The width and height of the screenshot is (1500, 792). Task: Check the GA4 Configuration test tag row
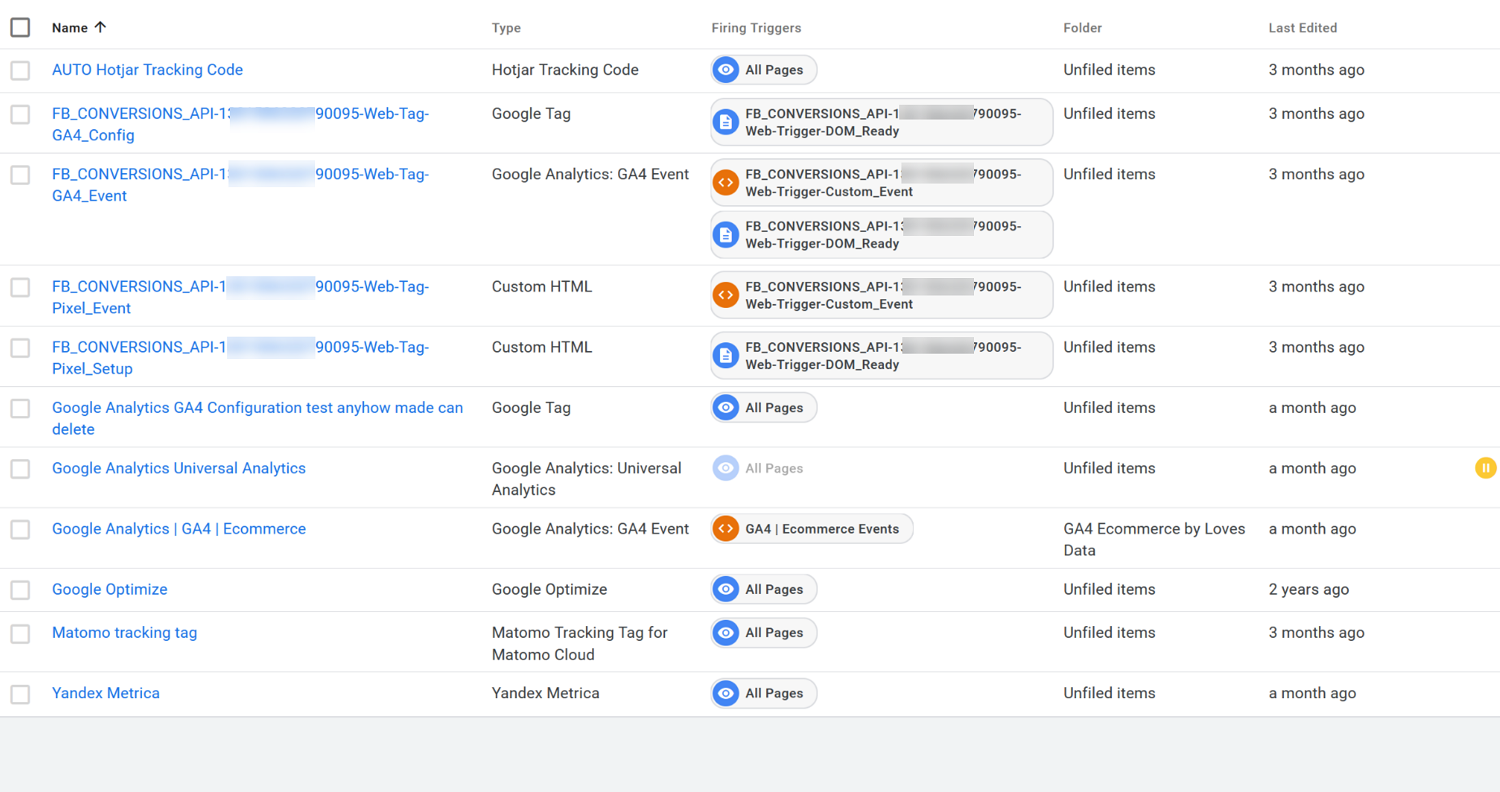pos(20,408)
